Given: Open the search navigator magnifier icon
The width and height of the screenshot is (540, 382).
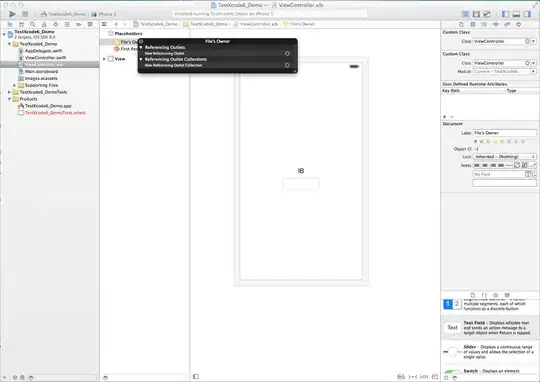Looking at the screenshot, I should pyautogui.click(x=33, y=24).
